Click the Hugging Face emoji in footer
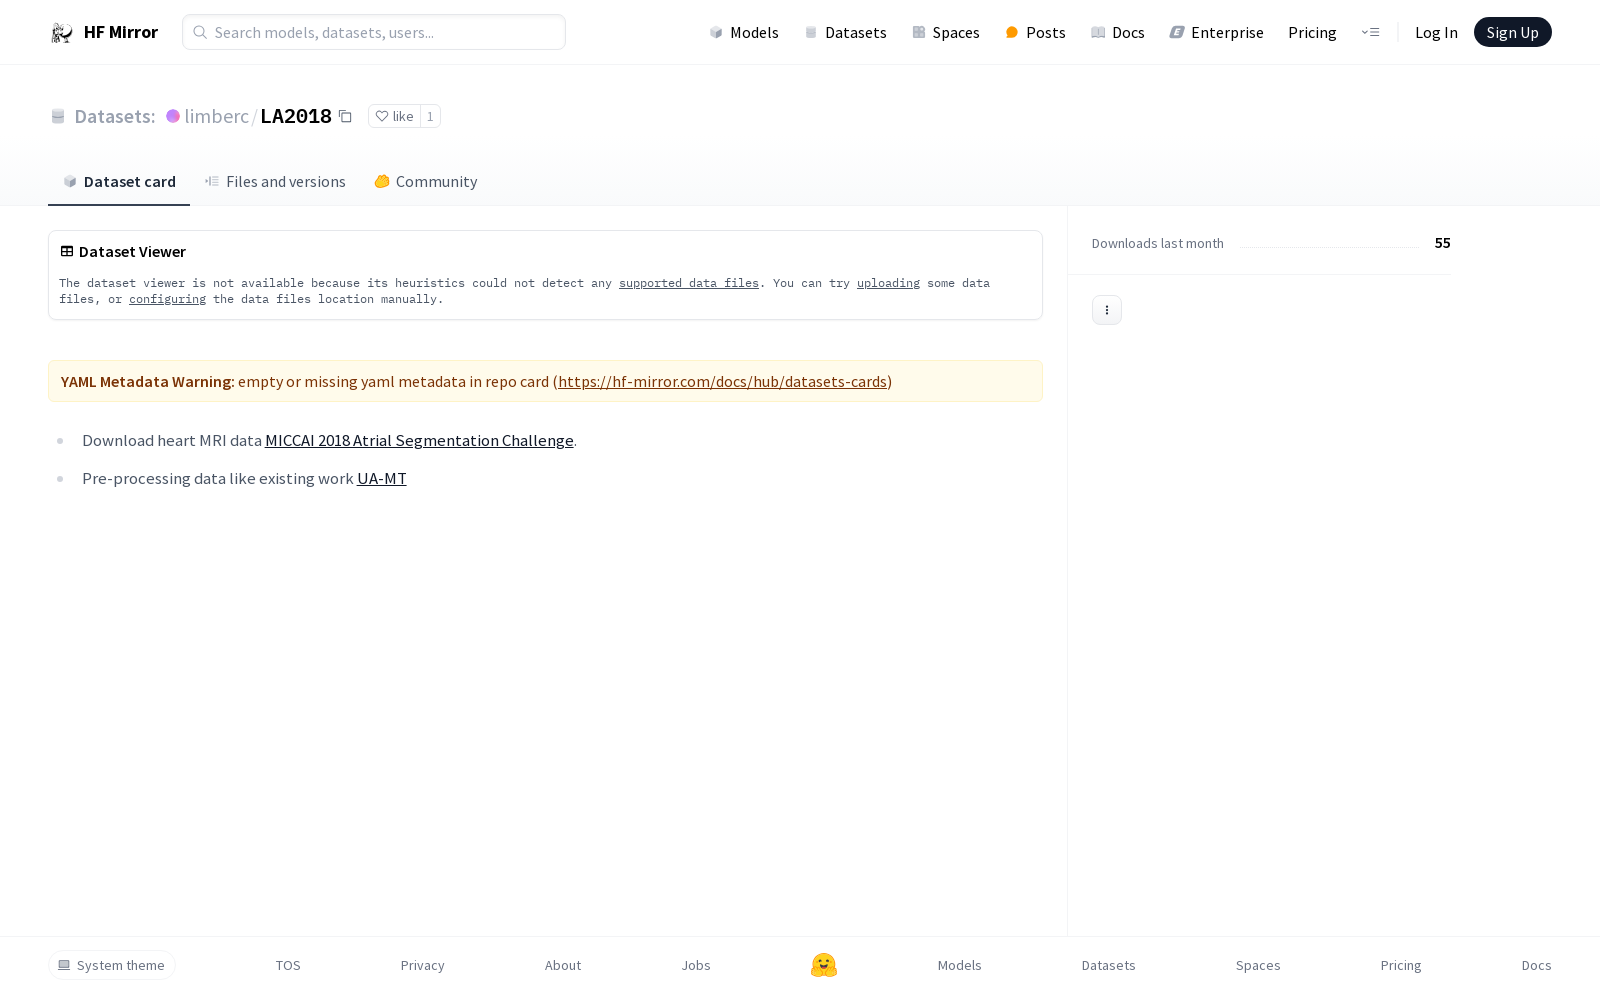This screenshot has height=1000, width=1600. [x=824, y=965]
